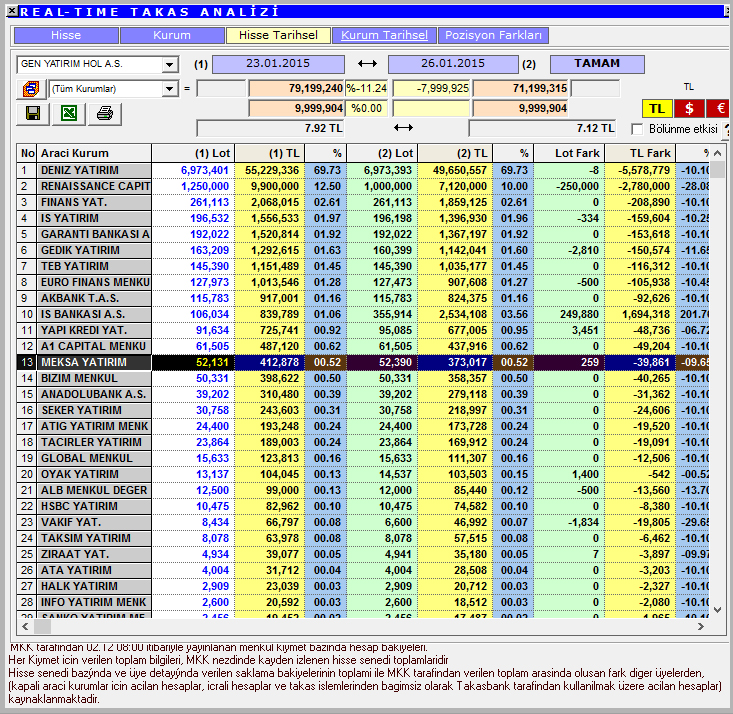The height and width of the screenshot is (714, 733).
Task: Click the TAMAM button
Action: [x=597, y=64]
